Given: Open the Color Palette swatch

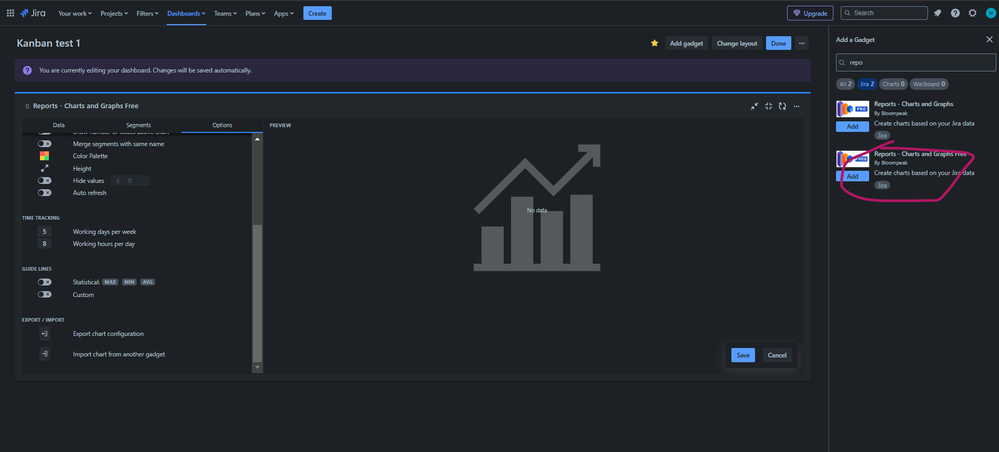Looking at the screenshot, I should click(45, 156).
